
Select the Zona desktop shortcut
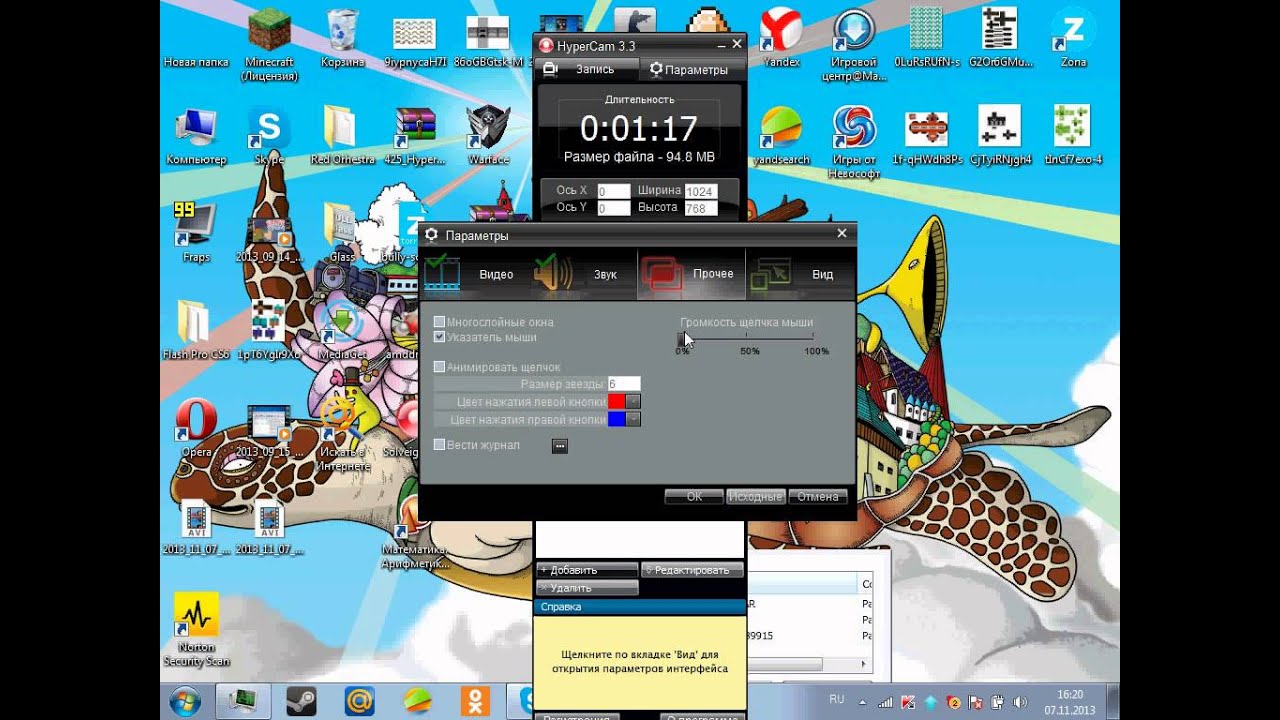(x=1073, y=38)
